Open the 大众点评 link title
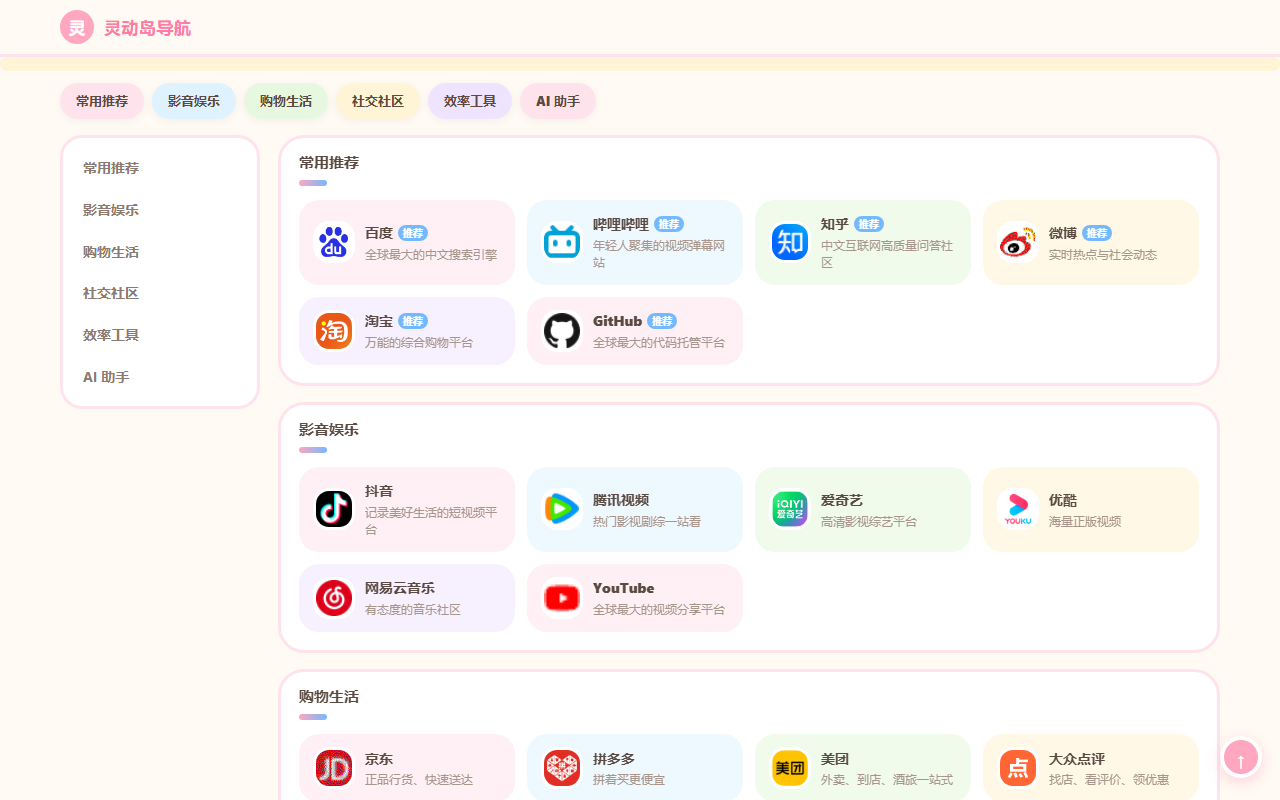This screenshot has width=1280, height=800. point(1077,759)
